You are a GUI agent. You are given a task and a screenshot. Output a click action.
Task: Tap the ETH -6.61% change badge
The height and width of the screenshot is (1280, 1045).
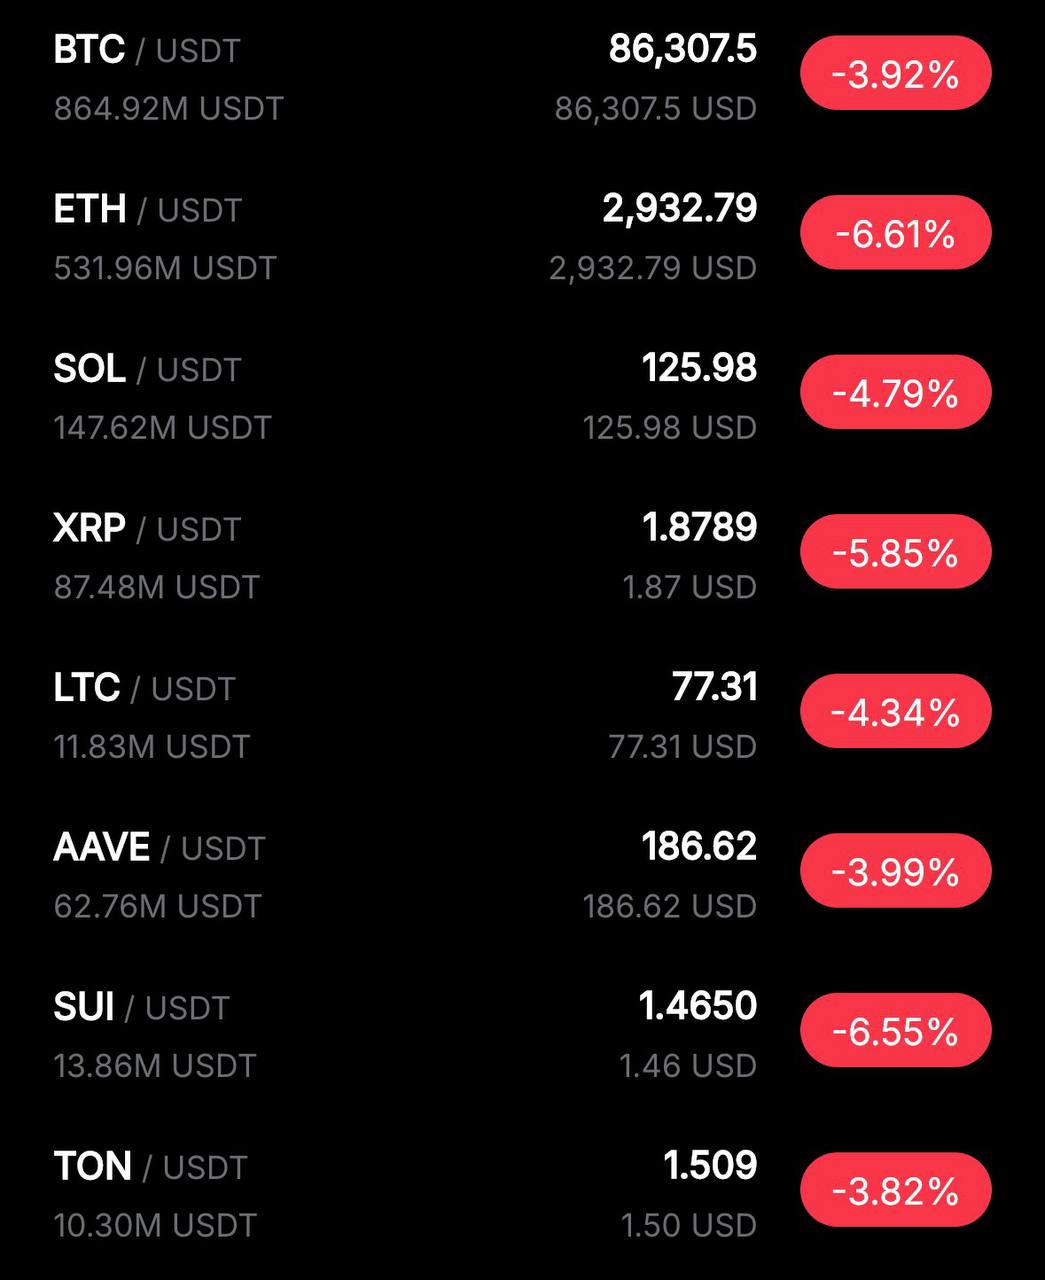[x=895, y=233]
